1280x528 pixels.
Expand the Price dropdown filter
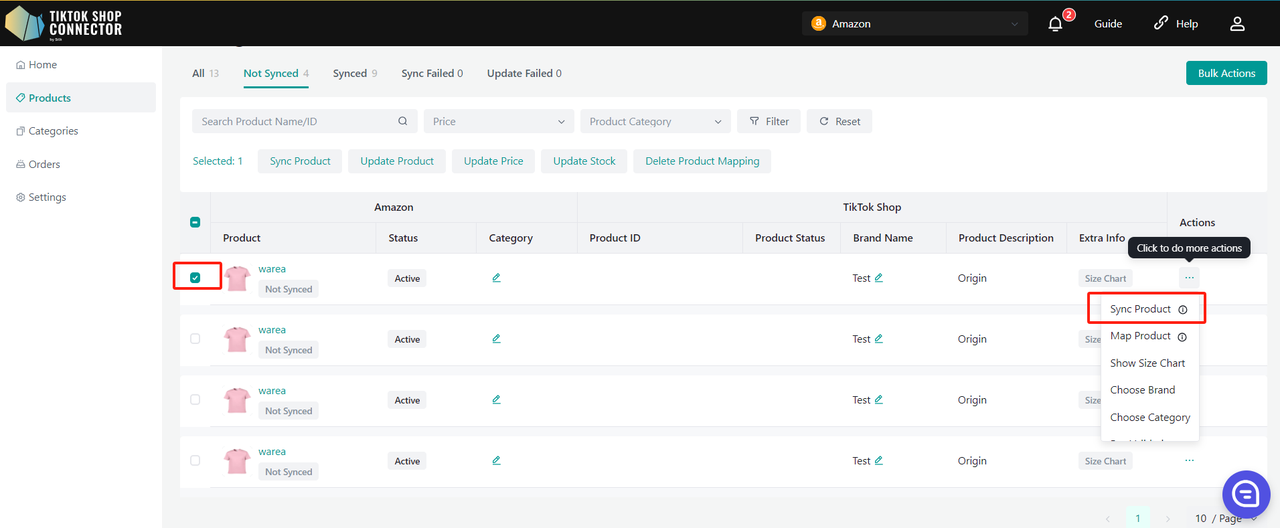tap(499, 121)
